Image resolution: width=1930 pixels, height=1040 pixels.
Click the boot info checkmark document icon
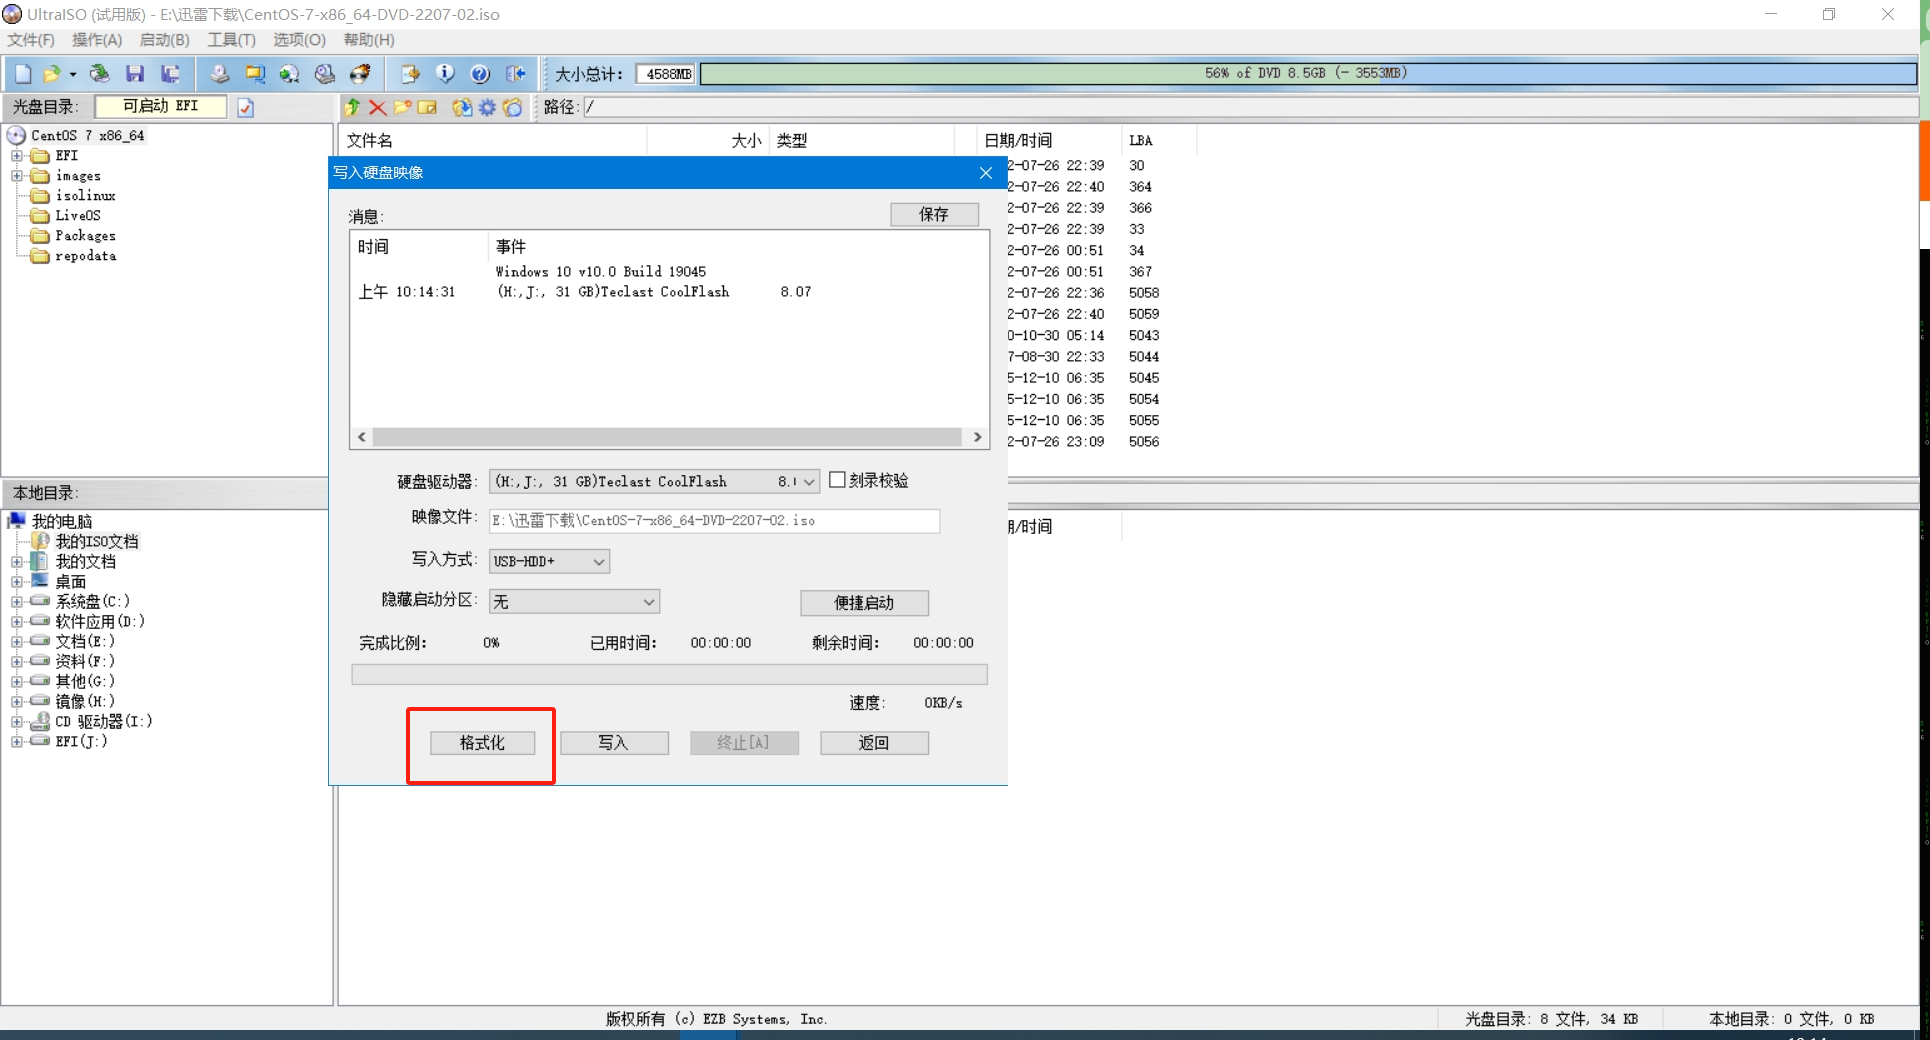(x=246, y=107)
